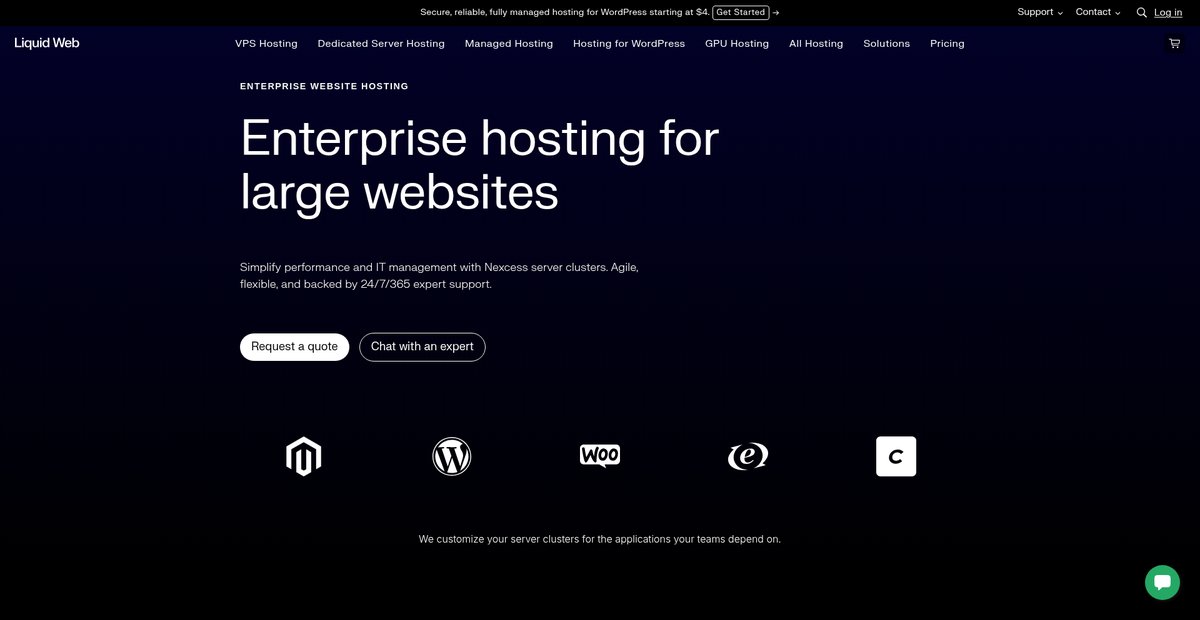Screen dimensions: 1200x620
Task: Click the 'ENTERPRISE WEBSITE HOSTING' label
Action: [324, 86]
